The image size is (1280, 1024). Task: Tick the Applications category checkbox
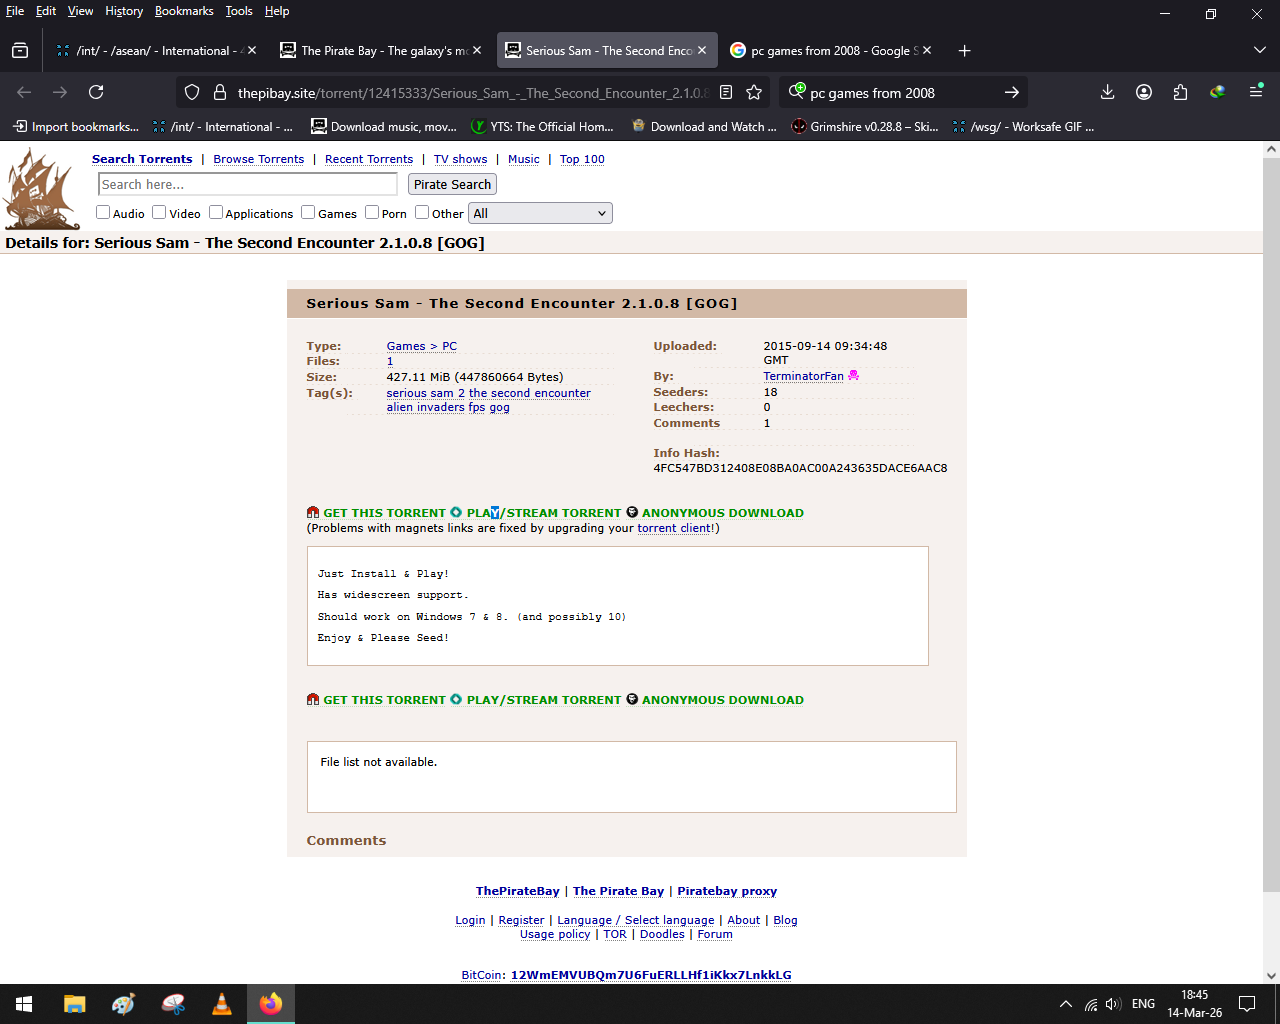215,212
